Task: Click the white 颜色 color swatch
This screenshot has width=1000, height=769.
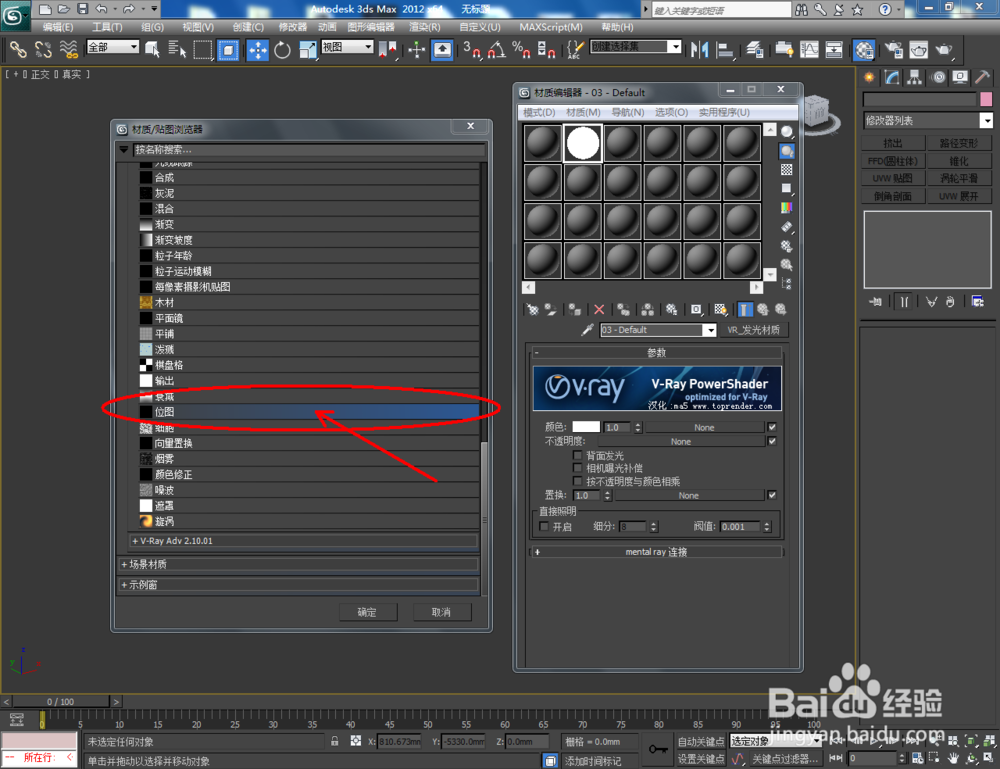Action: pos(586,427)
